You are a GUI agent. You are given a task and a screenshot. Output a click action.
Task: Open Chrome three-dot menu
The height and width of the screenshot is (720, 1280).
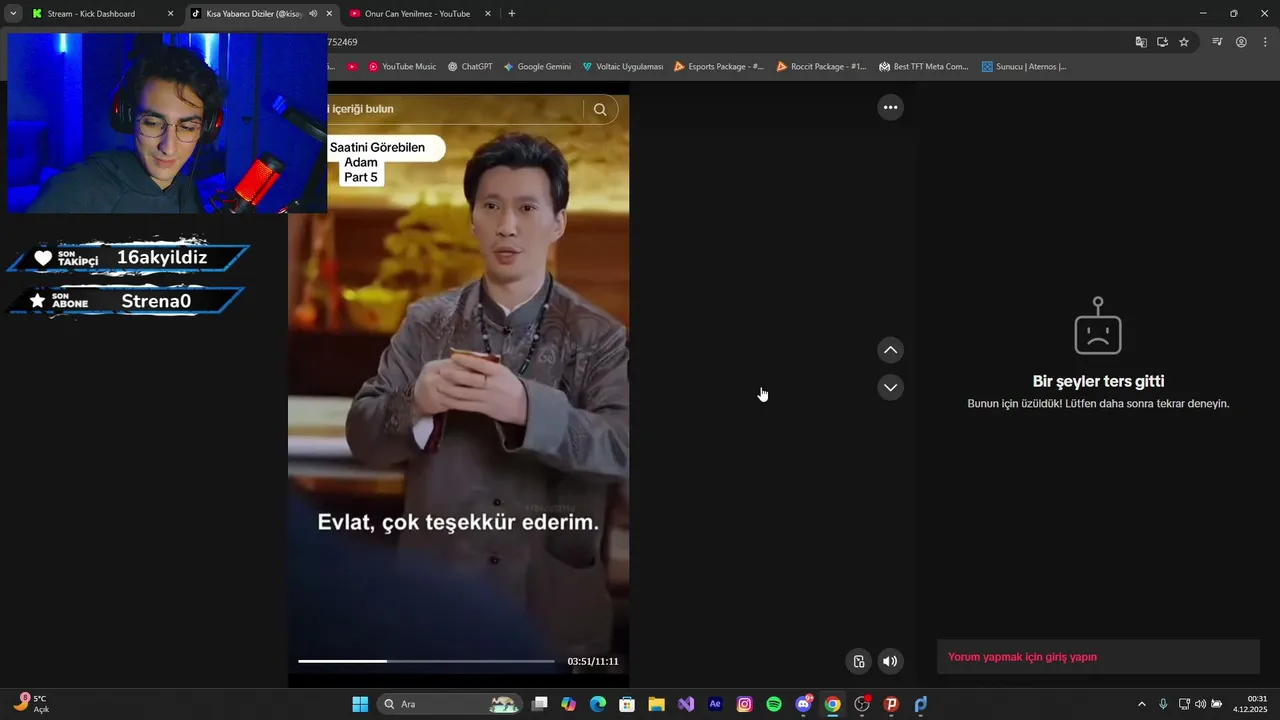(x=1265, y=42)
